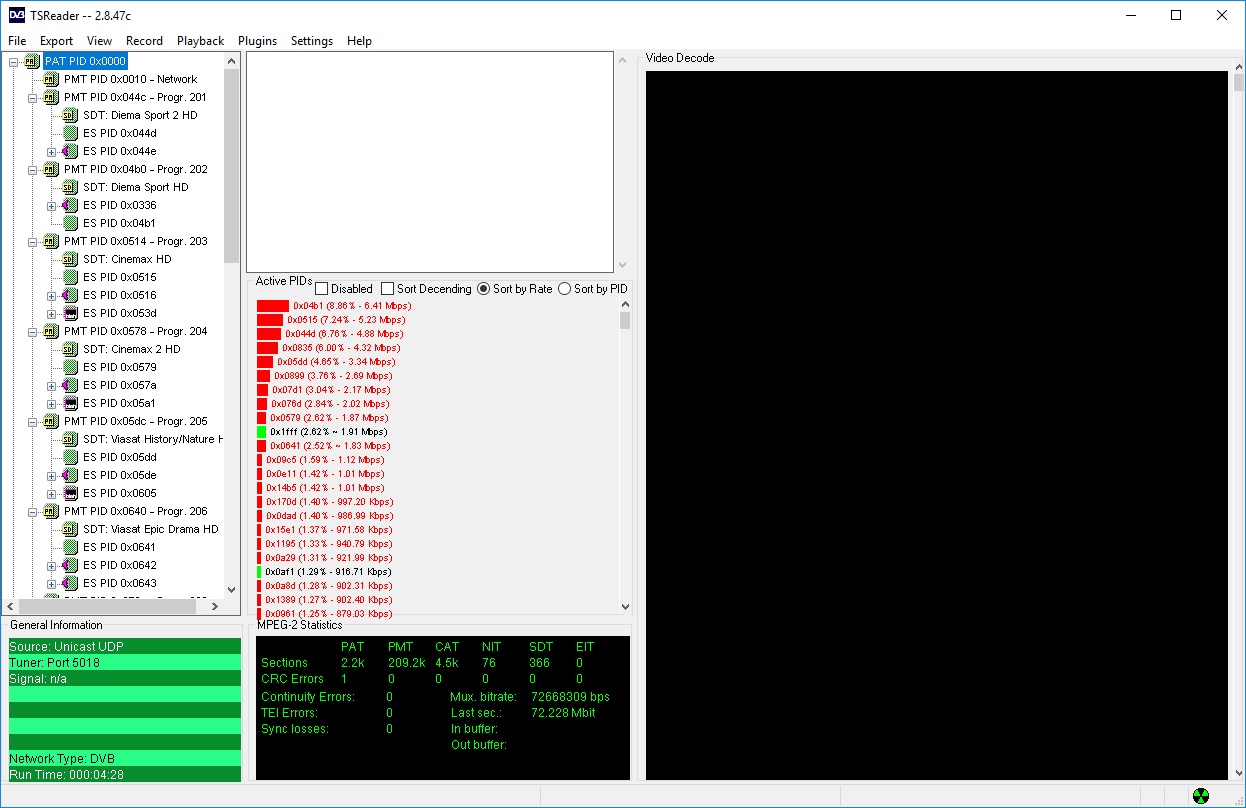1246x808 pixels.
Task: Enable the Disabled checkbox for Active PIDs
Action: pos(322,289)
